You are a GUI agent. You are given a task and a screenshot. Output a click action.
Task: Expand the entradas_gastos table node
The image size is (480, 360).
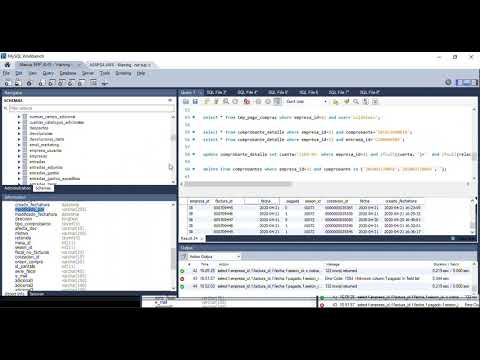coord(19,173)
